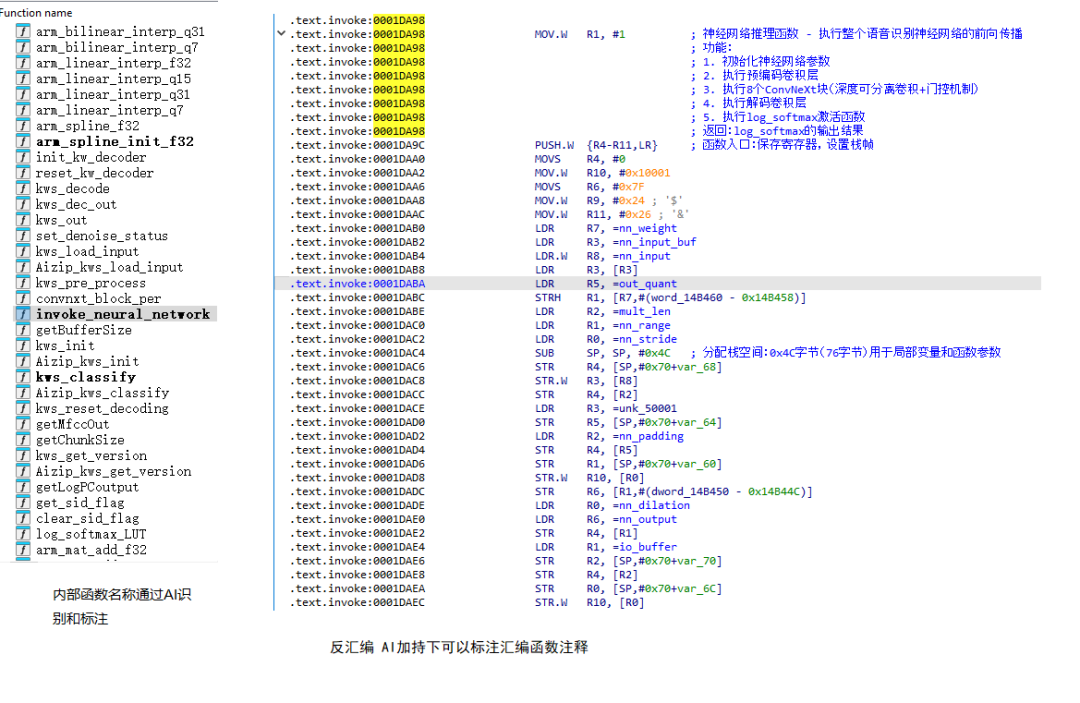Click the function icon beside arm_spline_f32
Viewport: 1080px width, 703px height.
point(23,125)
